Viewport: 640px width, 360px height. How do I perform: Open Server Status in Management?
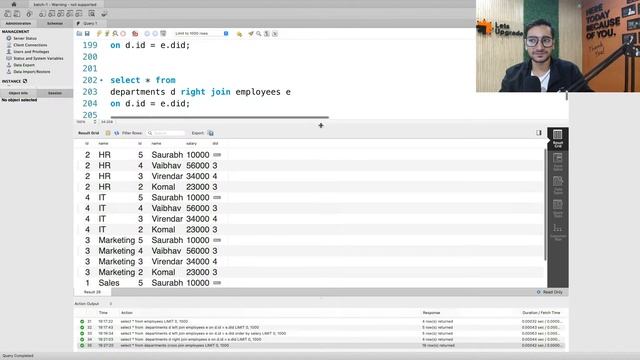24,38
